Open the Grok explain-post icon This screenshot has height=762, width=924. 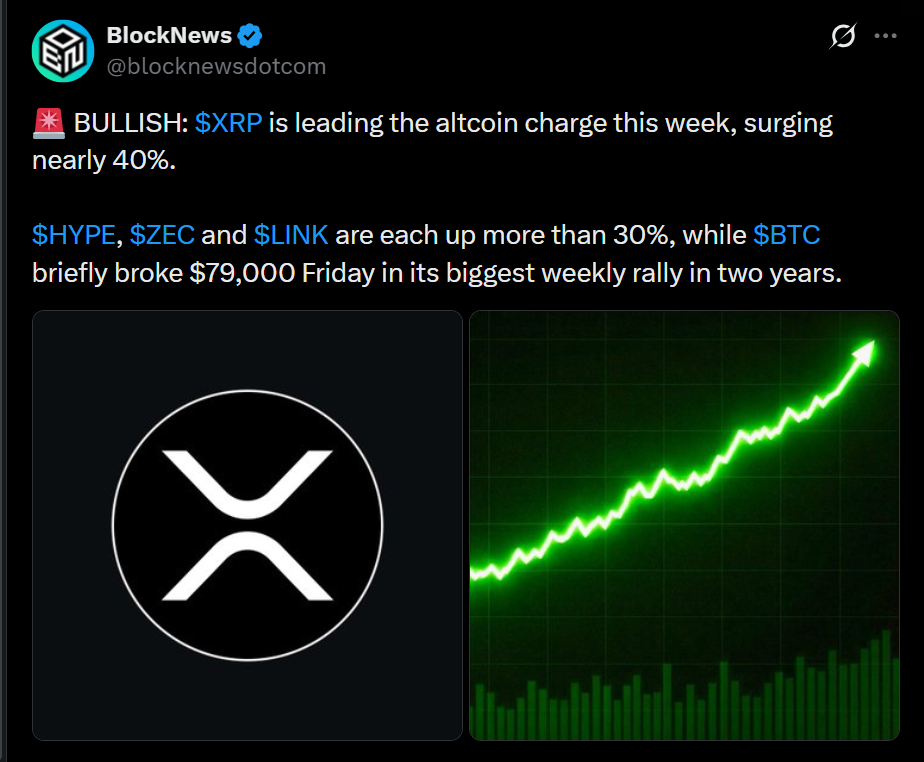click(x=843, y=36)
